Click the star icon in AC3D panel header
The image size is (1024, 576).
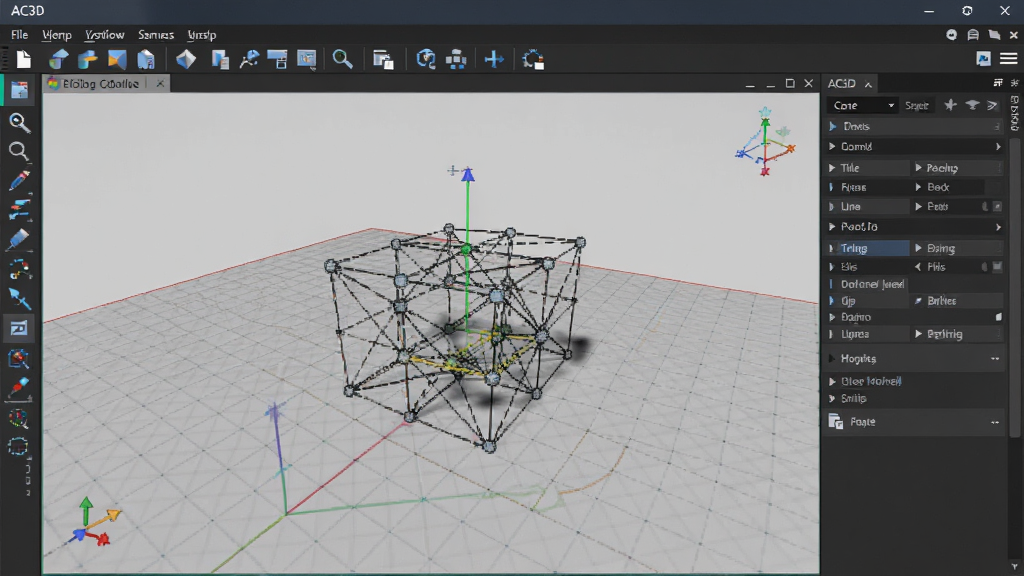tap(950, 105)
